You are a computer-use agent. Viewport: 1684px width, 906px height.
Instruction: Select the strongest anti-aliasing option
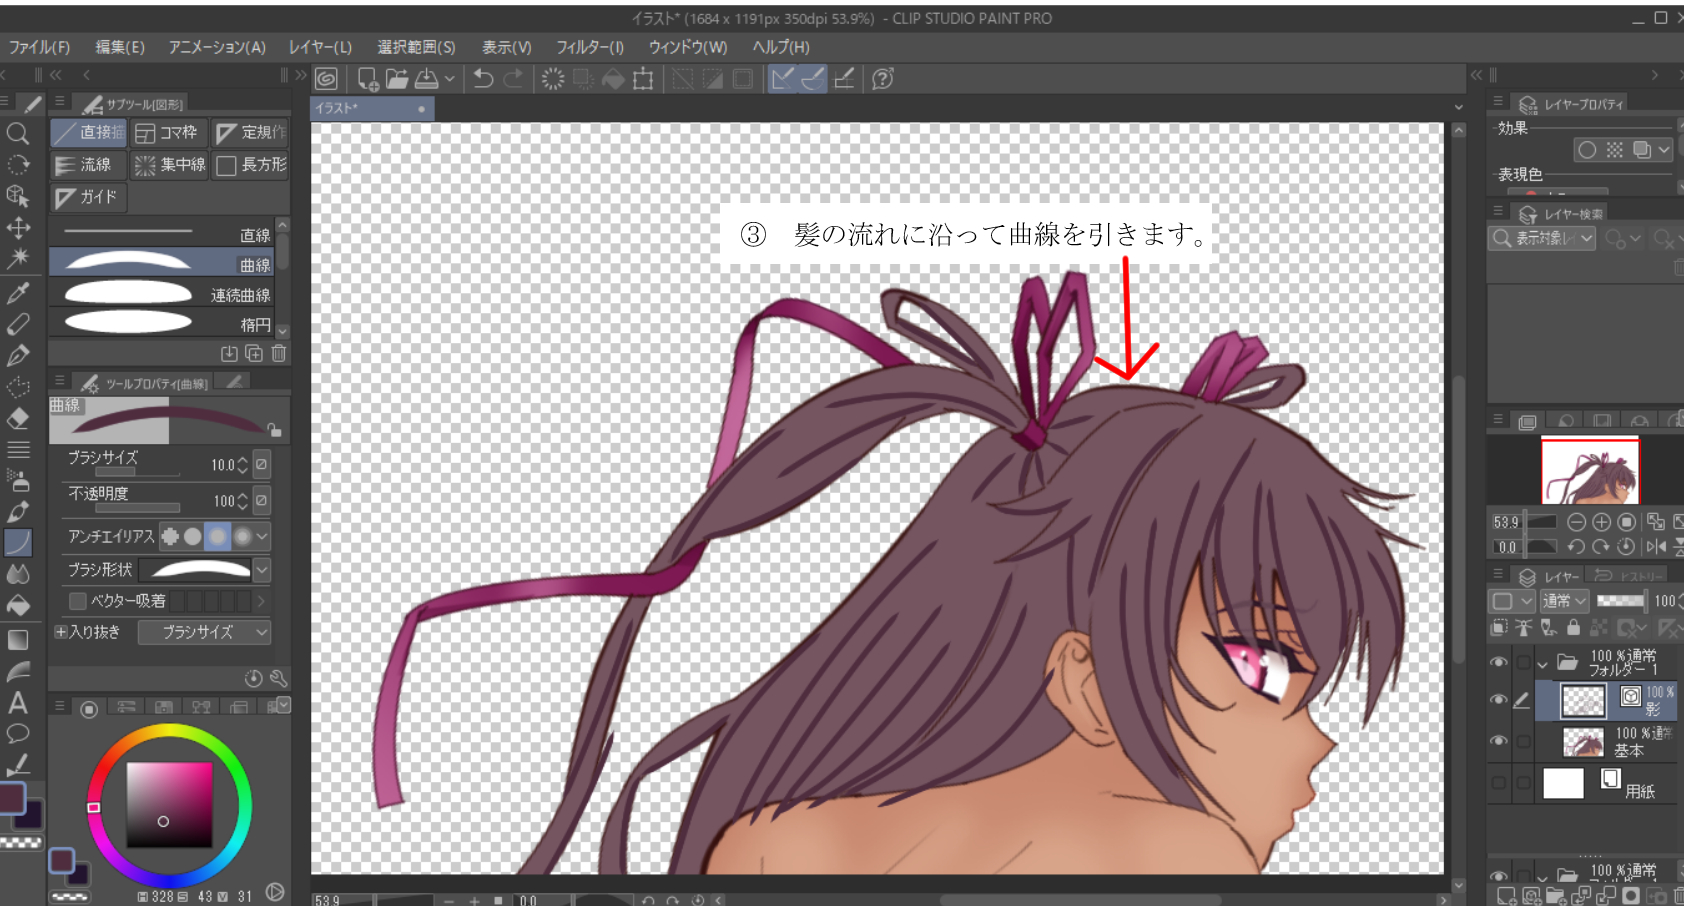(x=242, y=537)
